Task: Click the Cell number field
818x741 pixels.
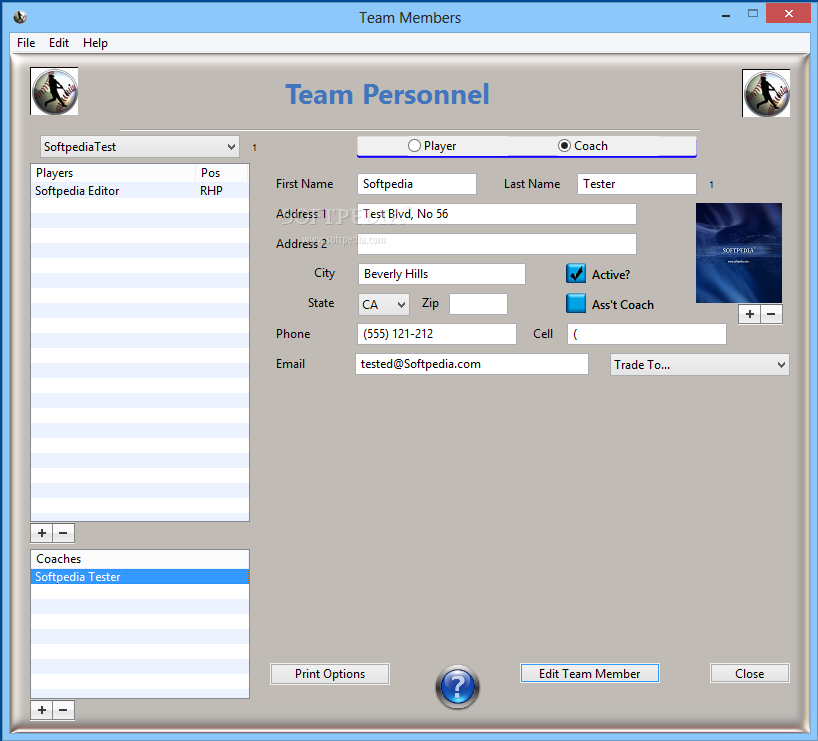Action: [647, 334]
